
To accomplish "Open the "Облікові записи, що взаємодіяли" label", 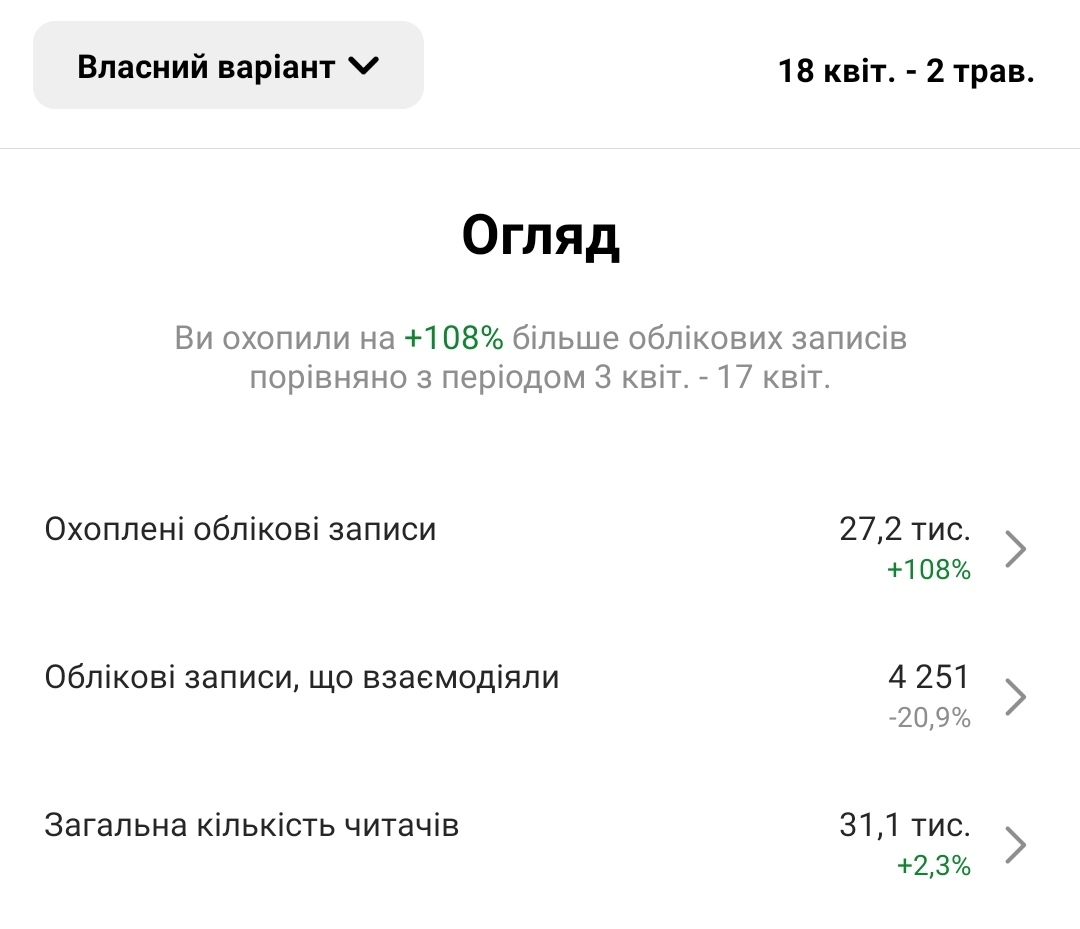I will [x=302, y=678].
